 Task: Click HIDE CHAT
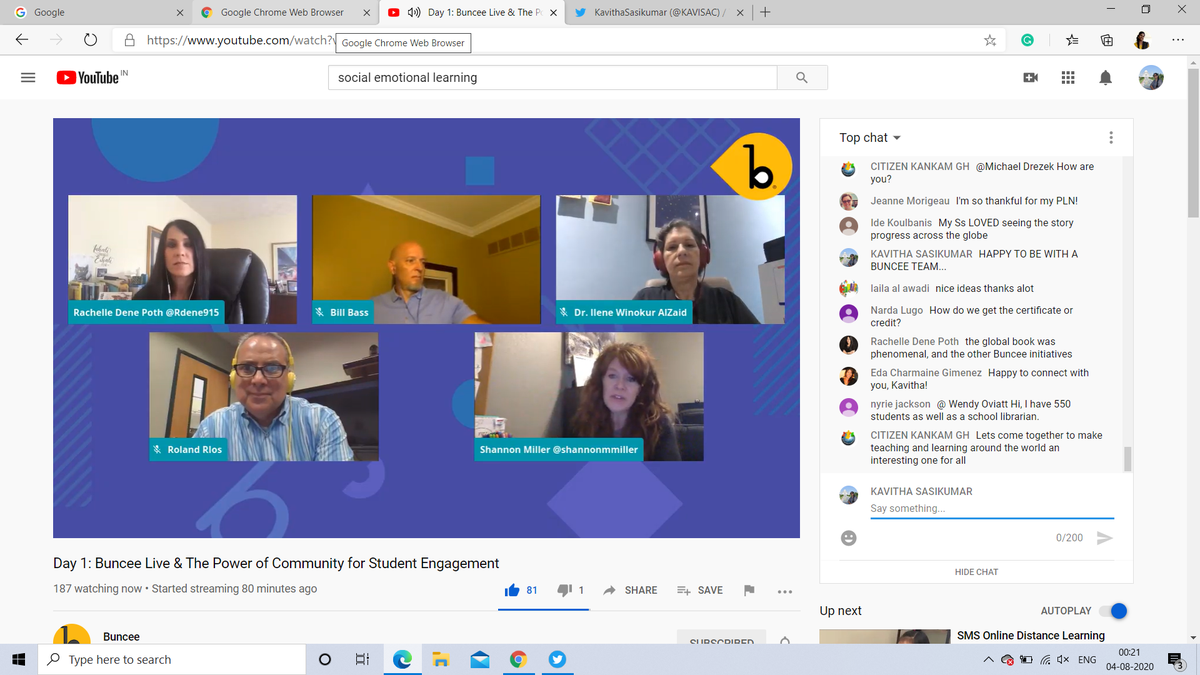pyautogui.click(x=976, y=572)
